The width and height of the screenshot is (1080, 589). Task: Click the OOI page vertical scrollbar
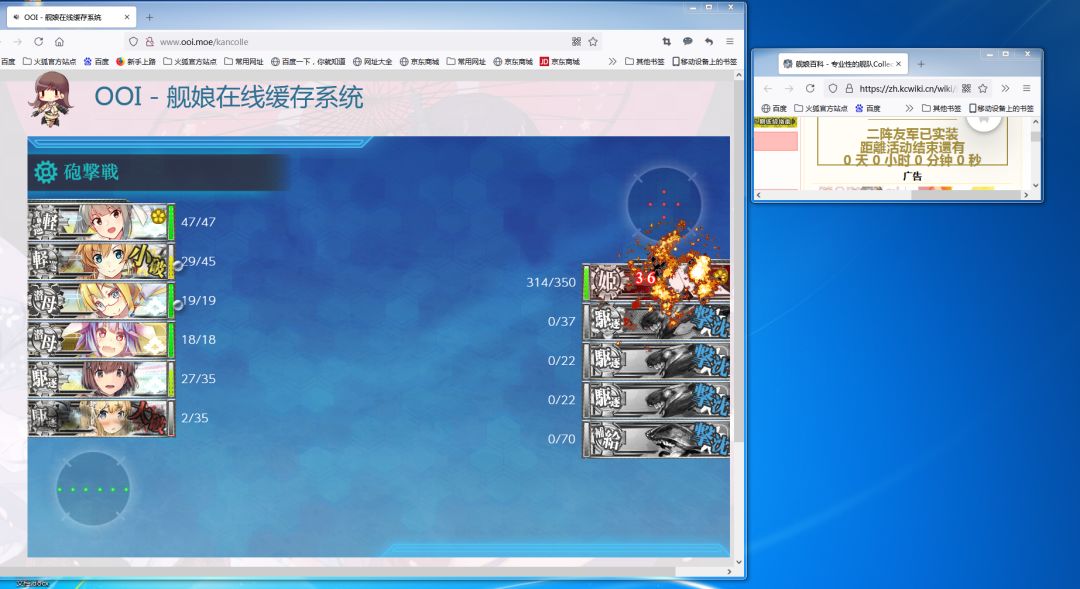pyautogui.click(x=739, y=262)
